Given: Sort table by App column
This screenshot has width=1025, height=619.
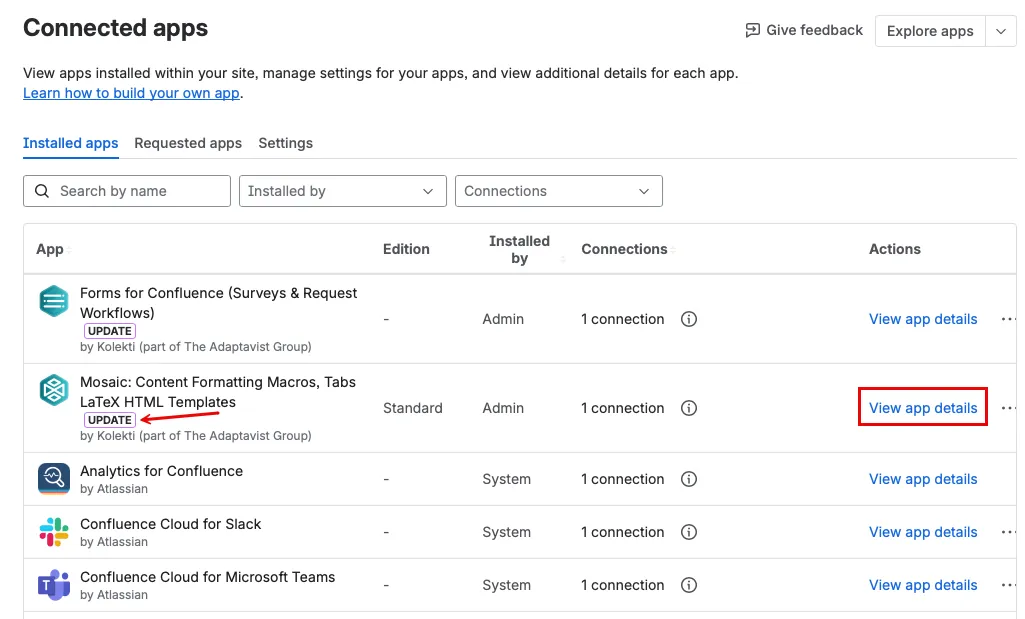Looking at the screenshot, I should [x=69, y=250].
